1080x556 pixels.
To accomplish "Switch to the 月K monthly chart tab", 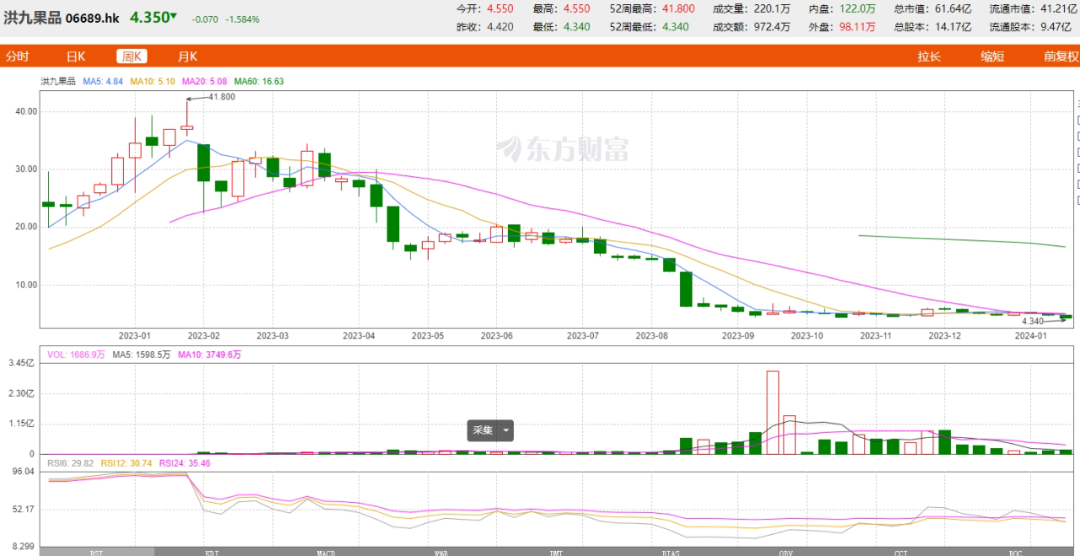I will 187,57.
